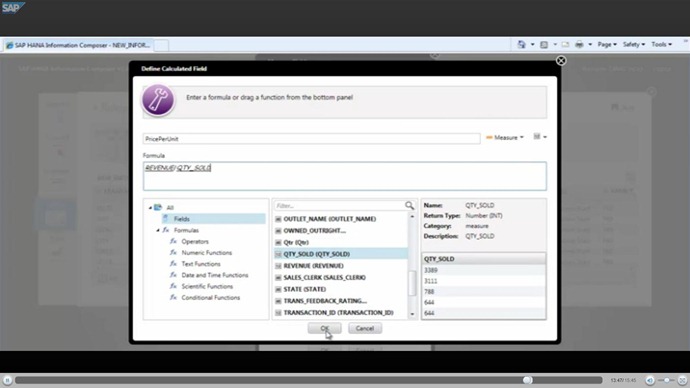Click preview value 3111
The image size is (690, 388).
tap(431, 281)
